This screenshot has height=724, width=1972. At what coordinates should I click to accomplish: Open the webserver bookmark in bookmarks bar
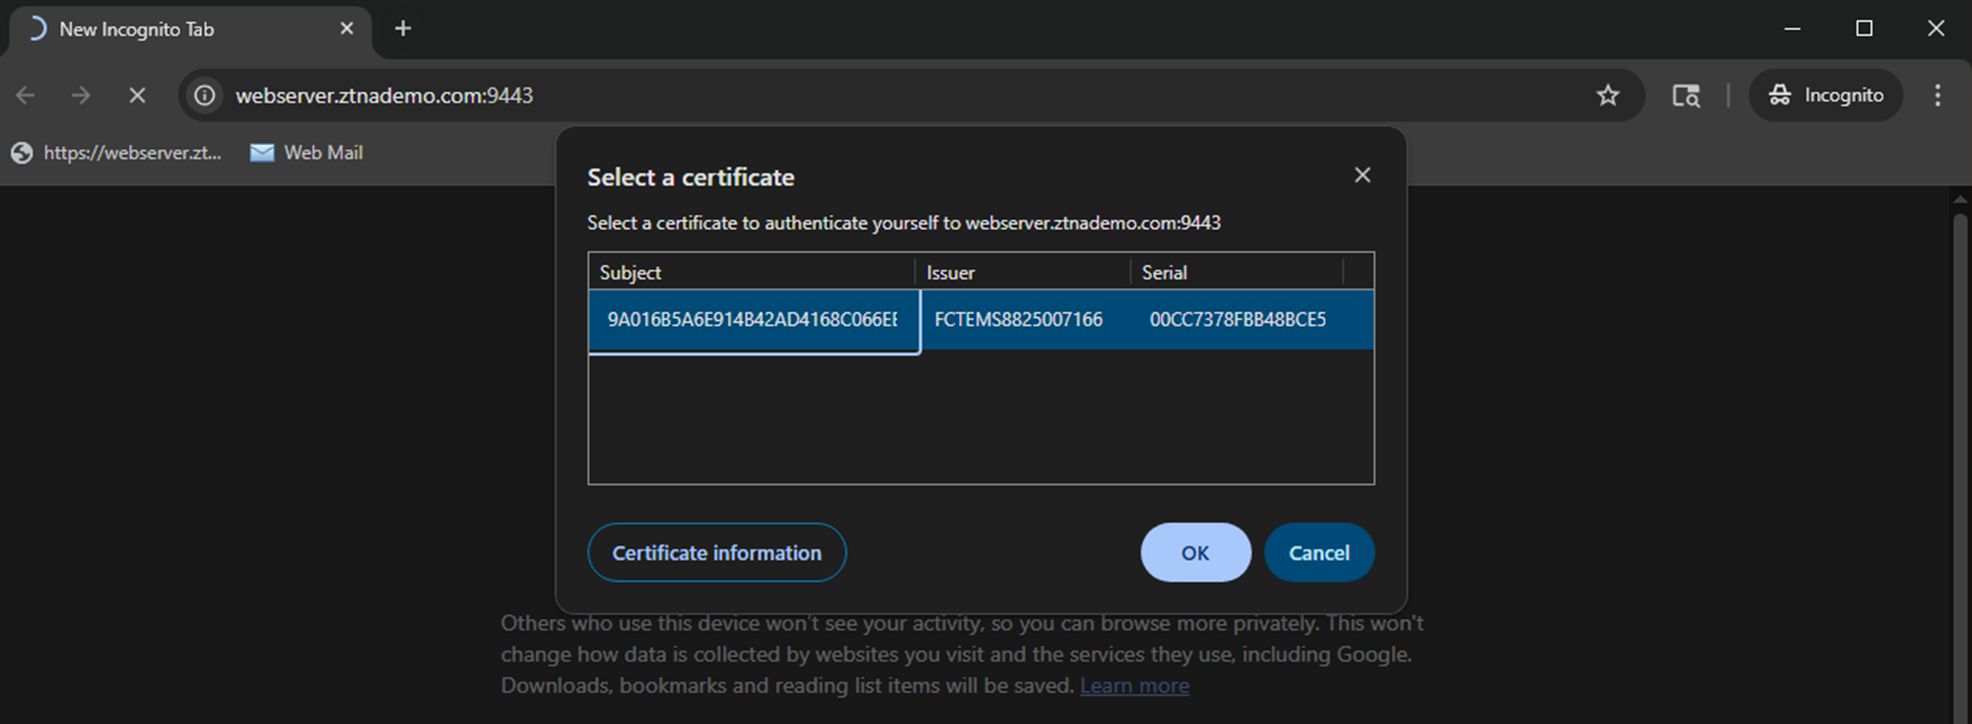coord(117,153)
